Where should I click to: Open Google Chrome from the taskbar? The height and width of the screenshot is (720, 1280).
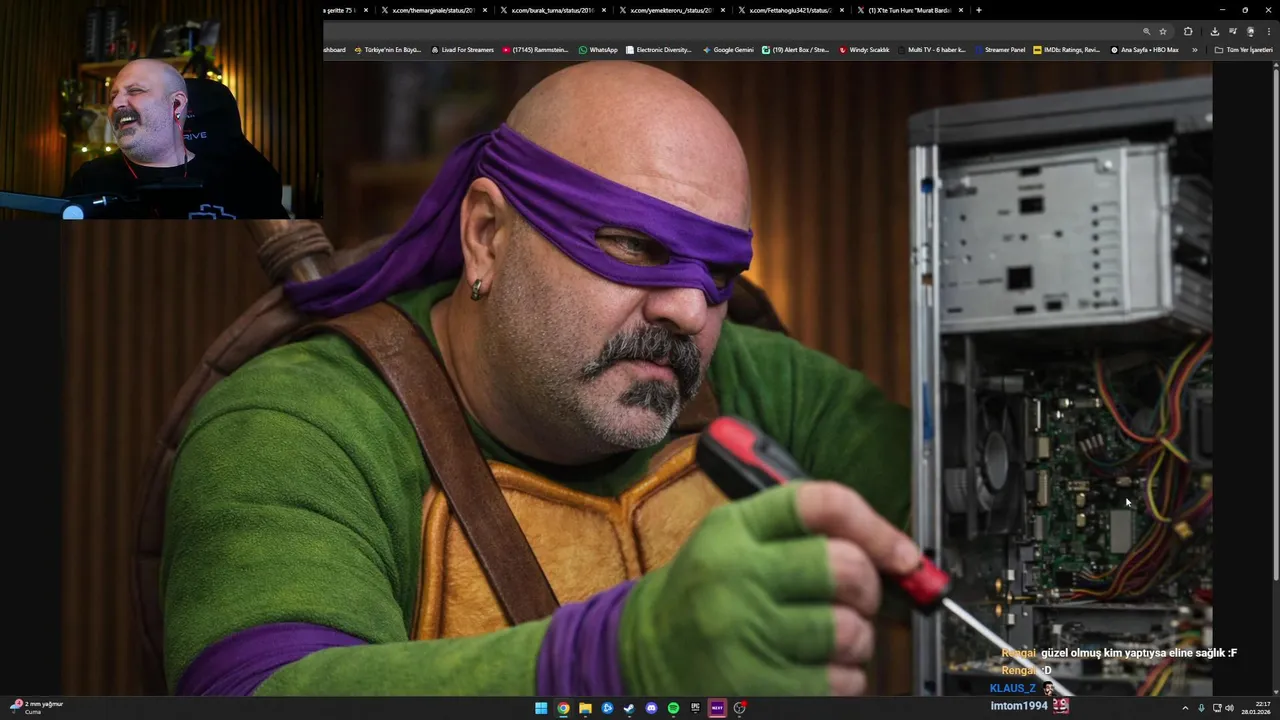click(563, 708)
